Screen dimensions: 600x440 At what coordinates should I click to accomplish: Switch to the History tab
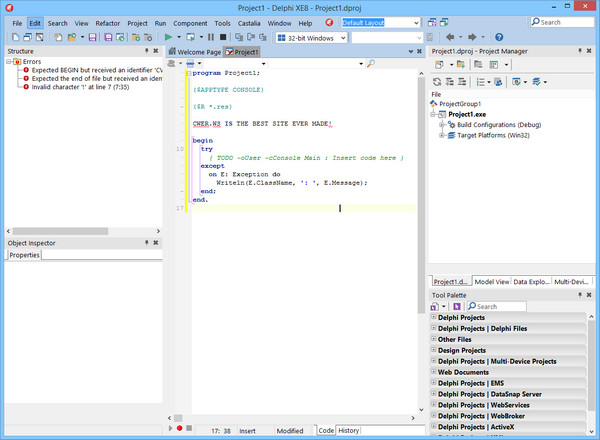[348, 430]
